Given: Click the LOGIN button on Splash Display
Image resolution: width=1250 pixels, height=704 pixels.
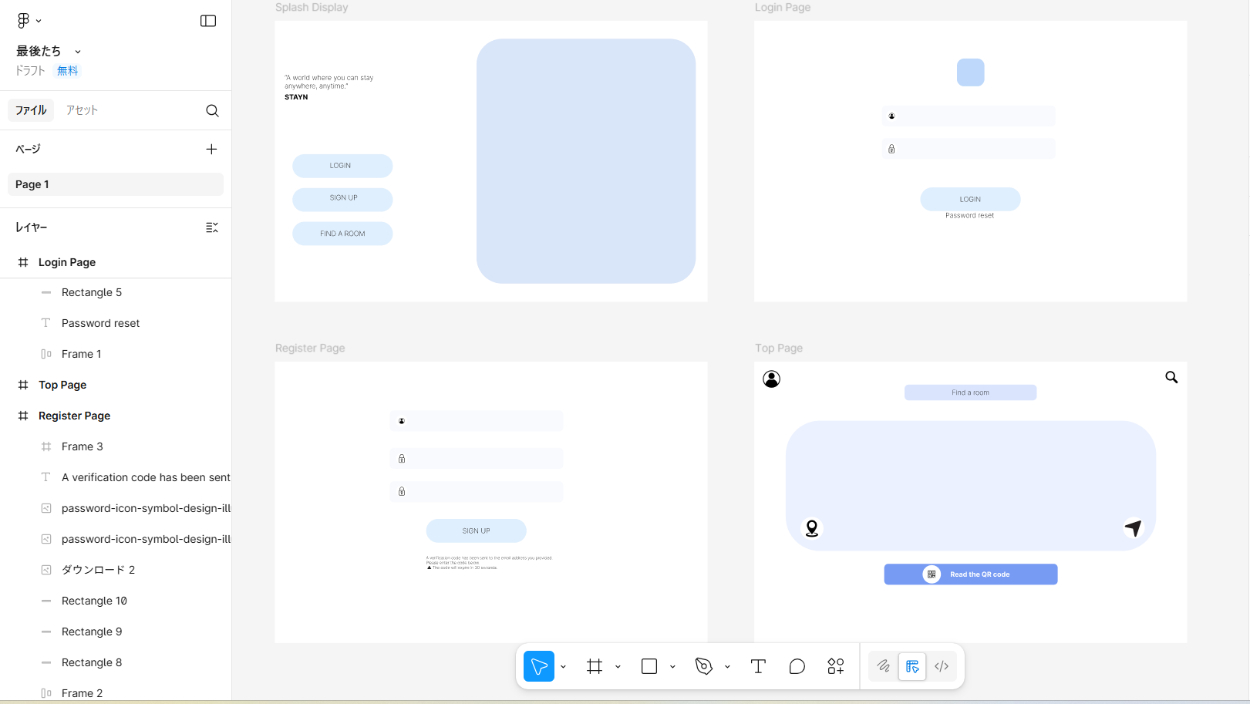Looking at the screenshot, I should coord(342,166).
